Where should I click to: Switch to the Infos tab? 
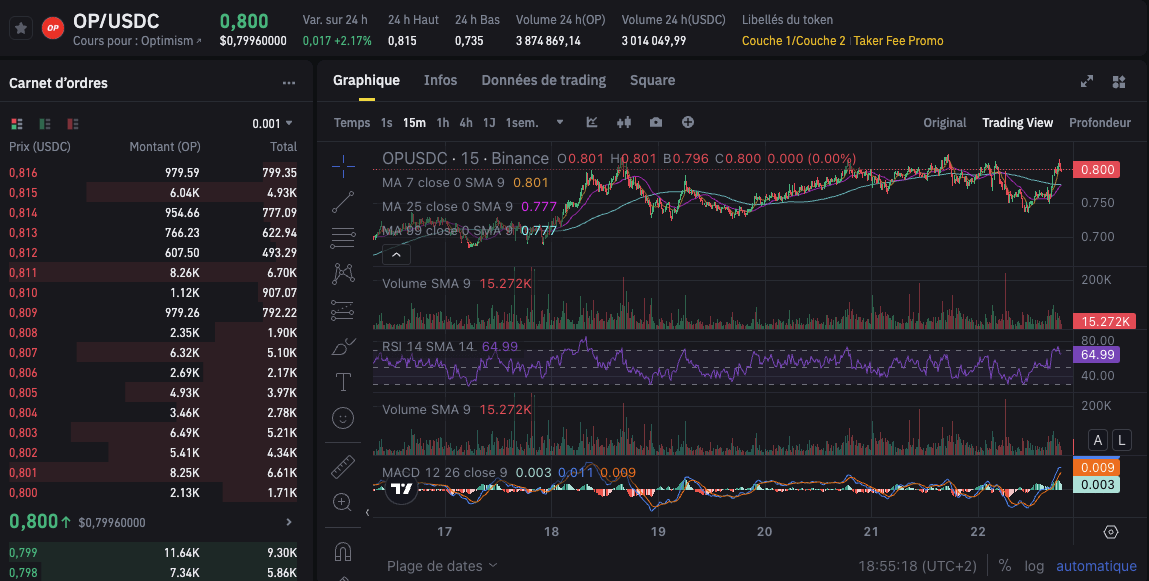440,81
